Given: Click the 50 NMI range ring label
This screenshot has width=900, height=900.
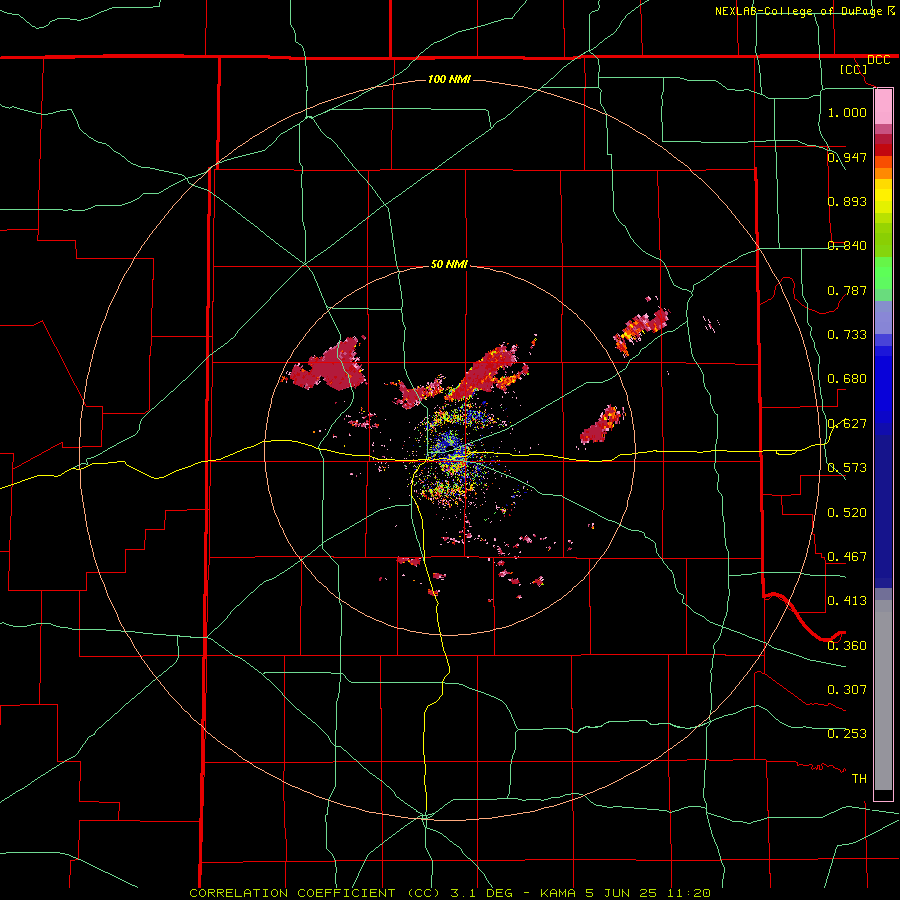Looking at the screenshot, I should [449, 265].
